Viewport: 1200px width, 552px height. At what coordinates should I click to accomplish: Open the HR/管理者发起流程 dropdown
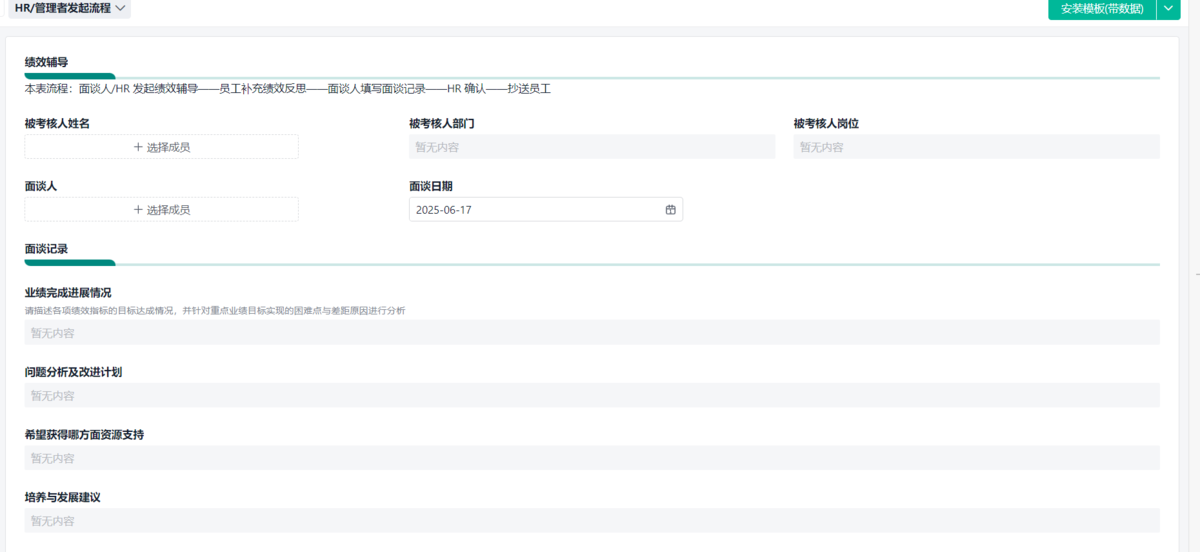coord(69,8)
